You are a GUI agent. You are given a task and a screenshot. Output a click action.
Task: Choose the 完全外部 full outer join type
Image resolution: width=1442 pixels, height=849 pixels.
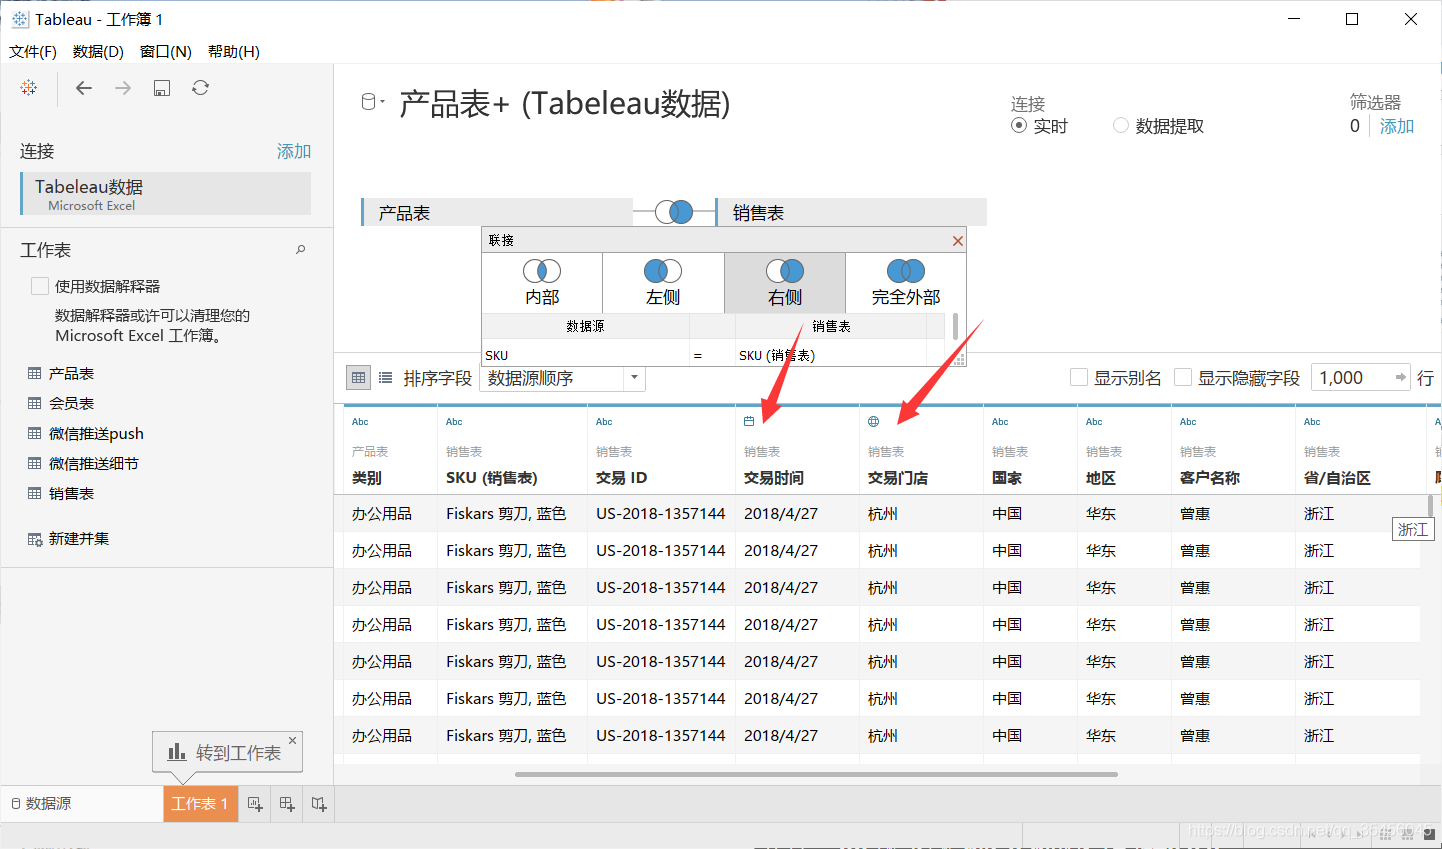(x=906, y=283)
